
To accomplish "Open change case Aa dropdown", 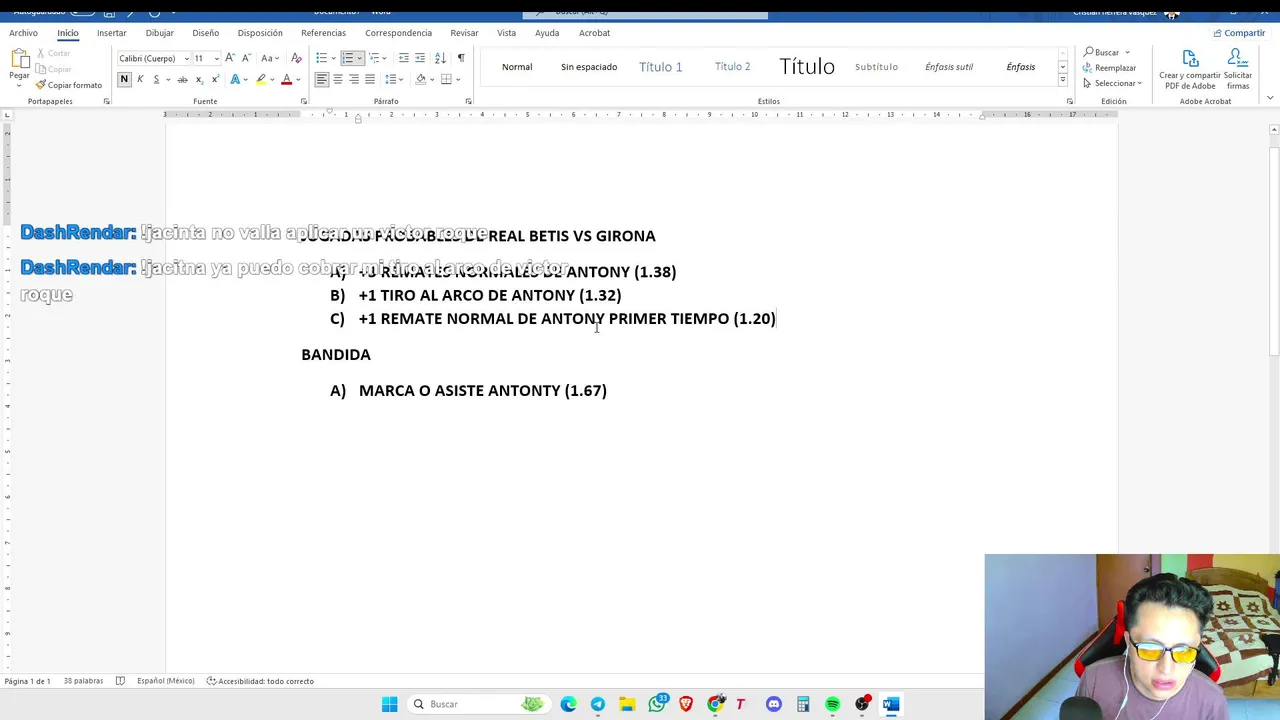I will tap(269, 58).
